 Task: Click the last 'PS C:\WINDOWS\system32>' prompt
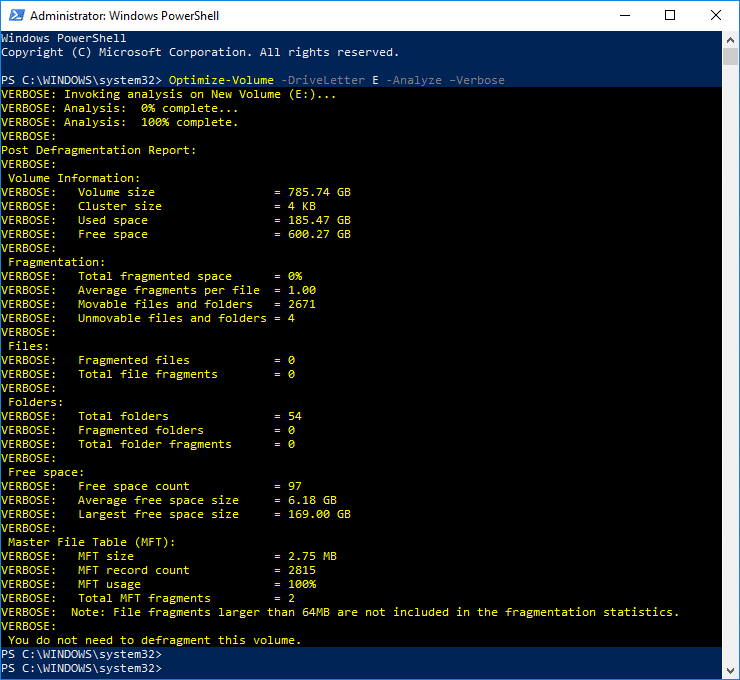(81, 668)
